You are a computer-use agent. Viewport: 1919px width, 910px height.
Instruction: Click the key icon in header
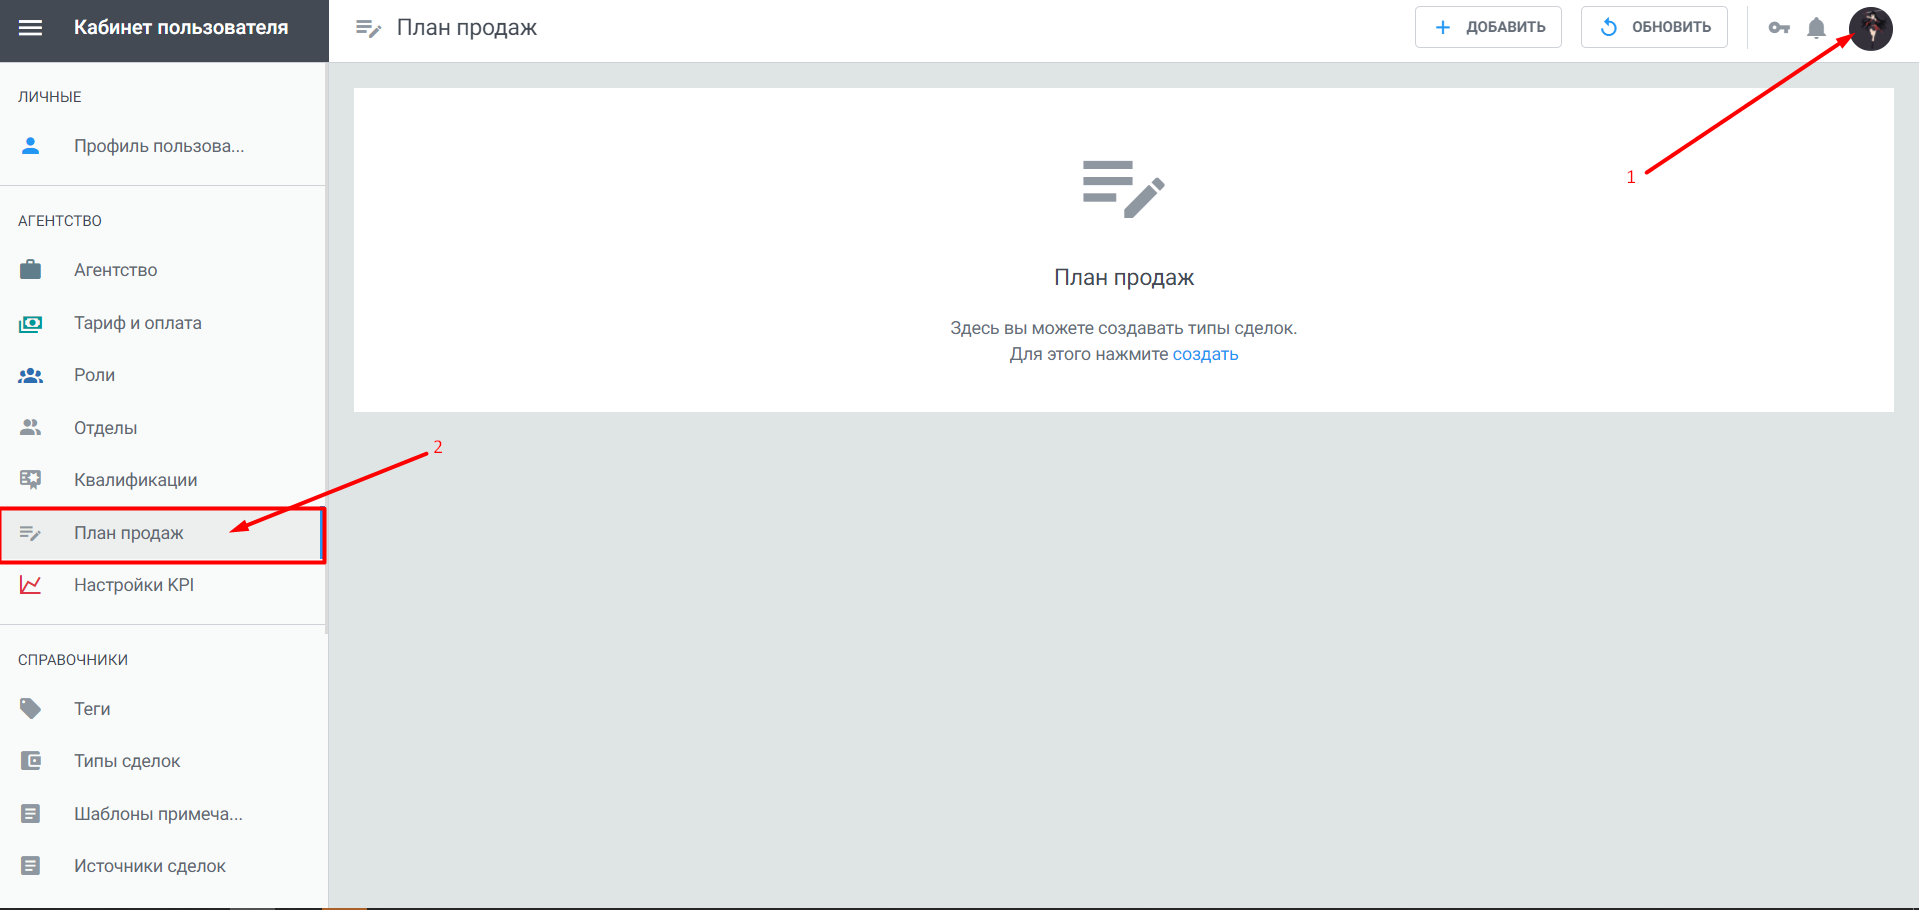tap(1779, 28)
